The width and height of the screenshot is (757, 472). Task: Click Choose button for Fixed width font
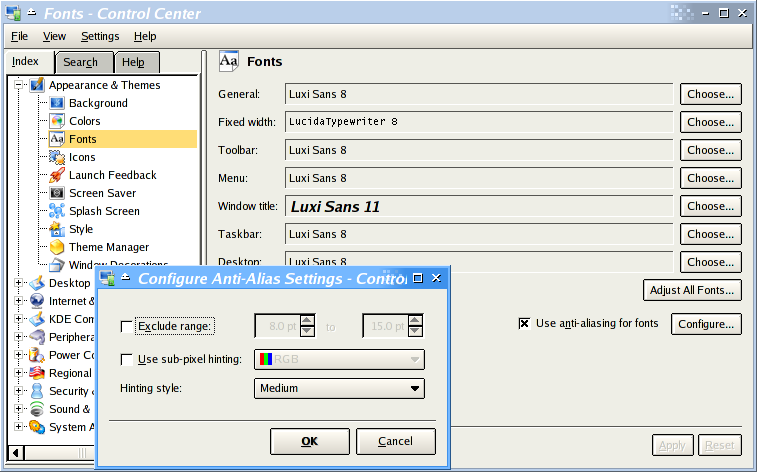pyautogui.click(x=710, y=122)
